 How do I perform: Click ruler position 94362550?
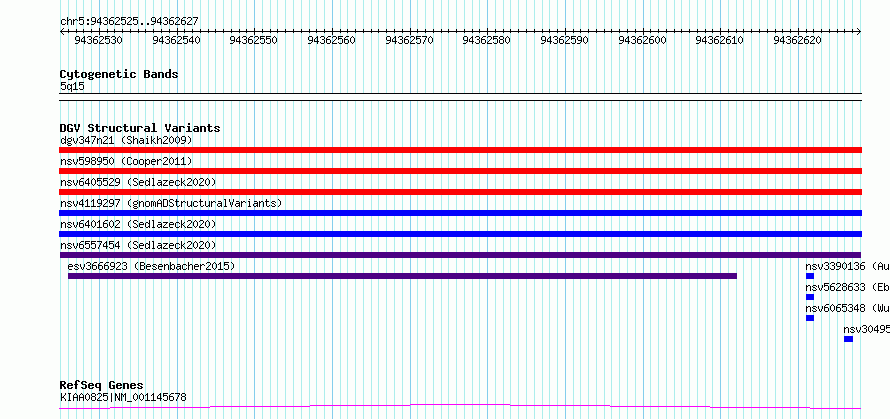[x=254, y=40]
